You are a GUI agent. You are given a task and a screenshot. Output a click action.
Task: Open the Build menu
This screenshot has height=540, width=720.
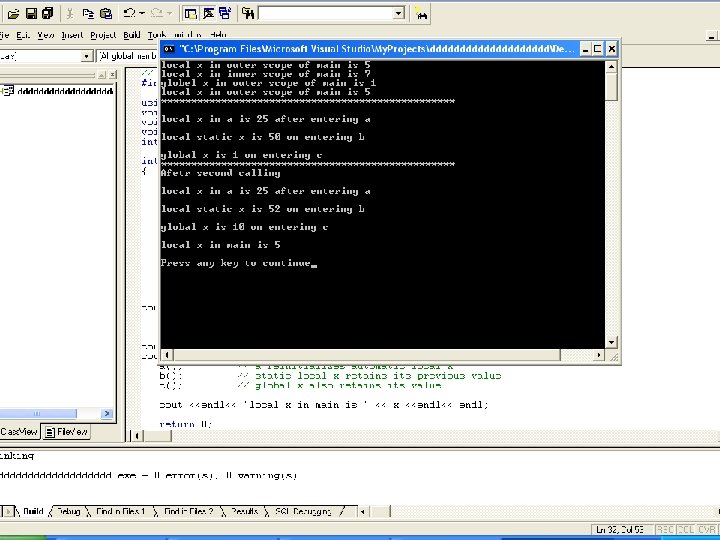pyautogui.click(x=132, y=35)
